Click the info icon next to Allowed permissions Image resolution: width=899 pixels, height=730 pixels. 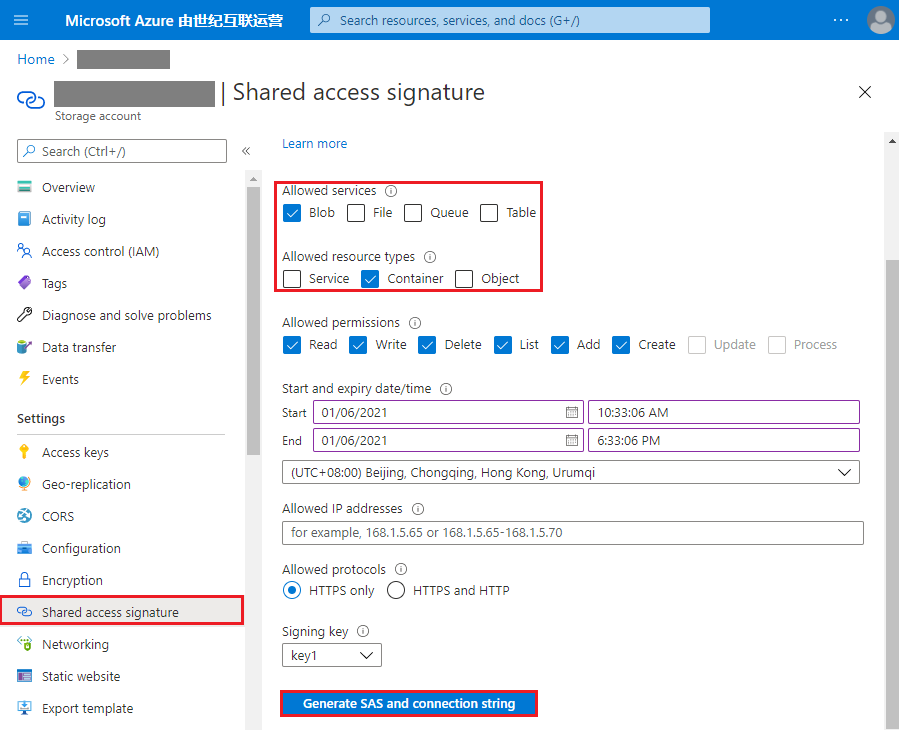[x=415, y=323]
